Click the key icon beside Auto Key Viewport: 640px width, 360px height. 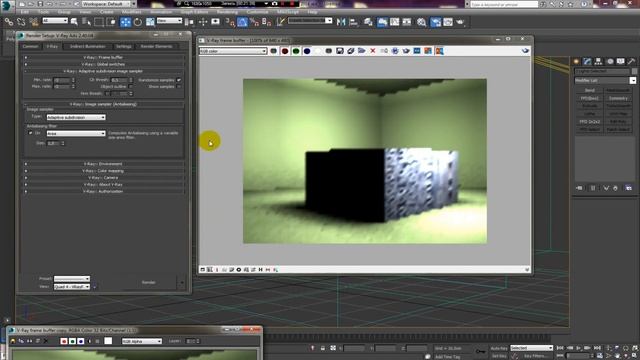[x=480, y=351]
